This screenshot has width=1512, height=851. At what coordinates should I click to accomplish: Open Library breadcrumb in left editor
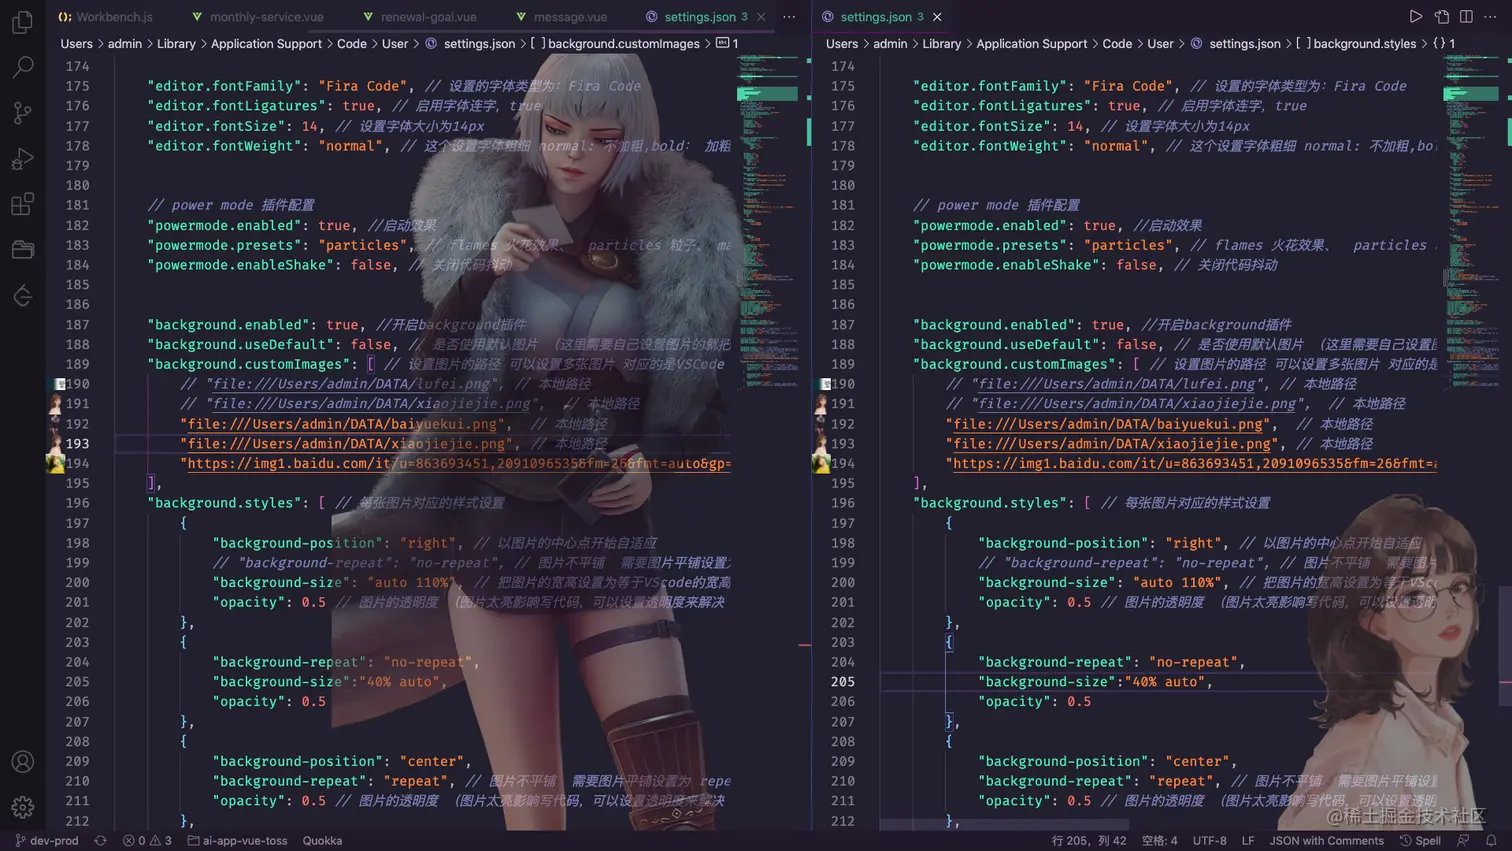tap(176, 44)
